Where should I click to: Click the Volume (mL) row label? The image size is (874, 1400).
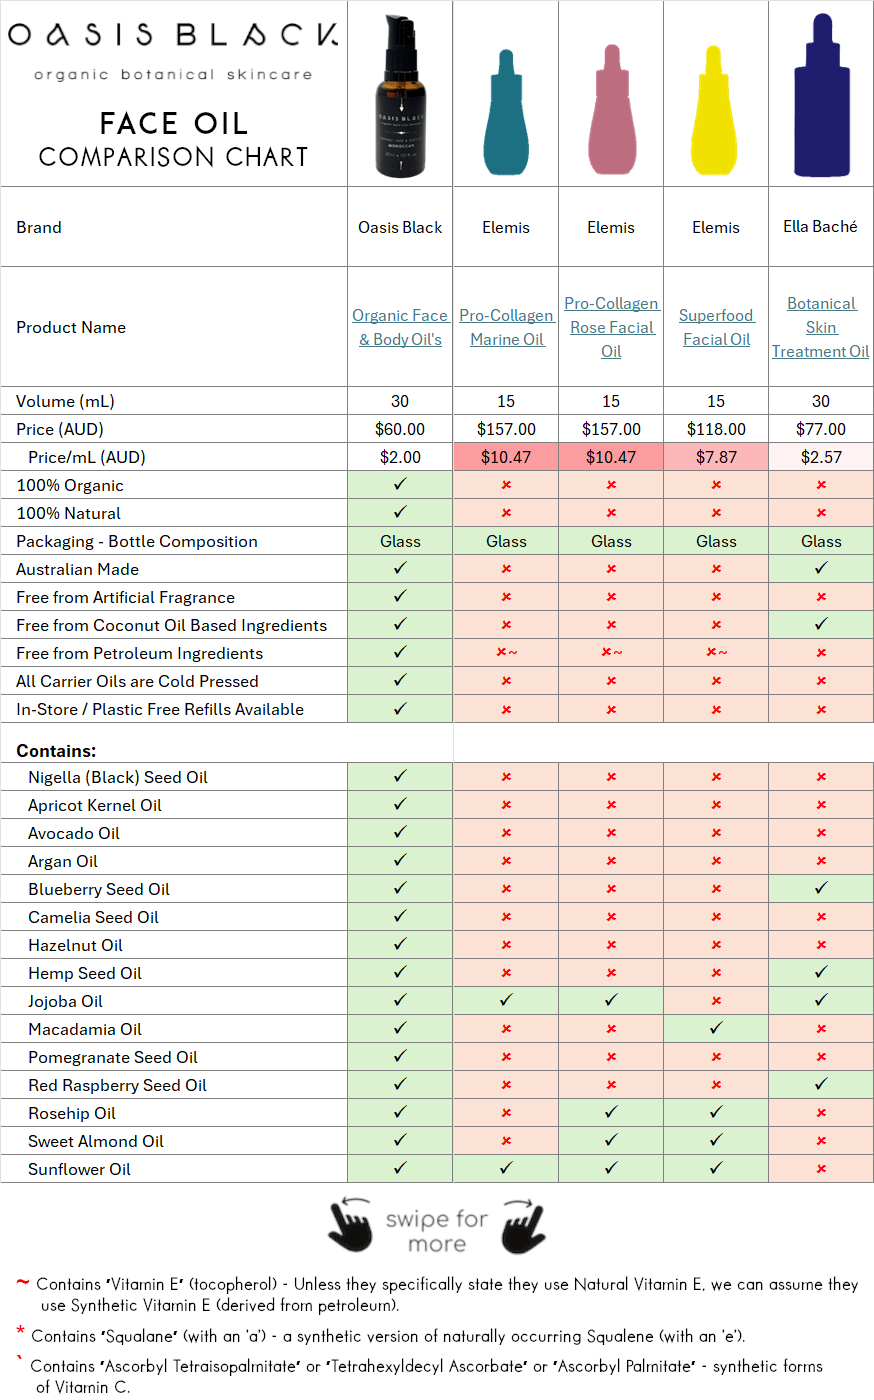coord(65,401)
